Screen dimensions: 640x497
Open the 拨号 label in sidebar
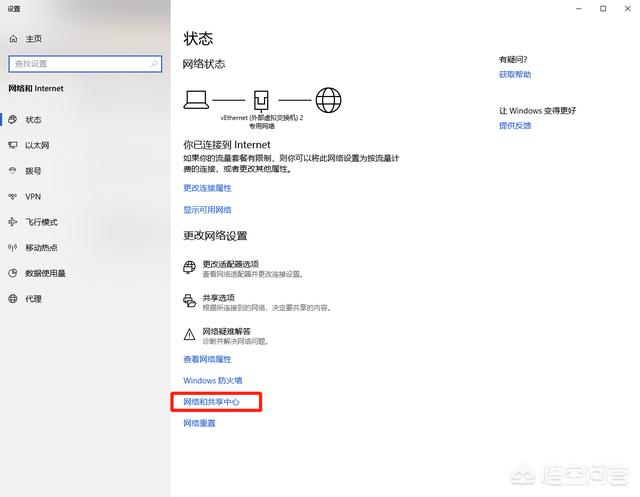point(33,171)
